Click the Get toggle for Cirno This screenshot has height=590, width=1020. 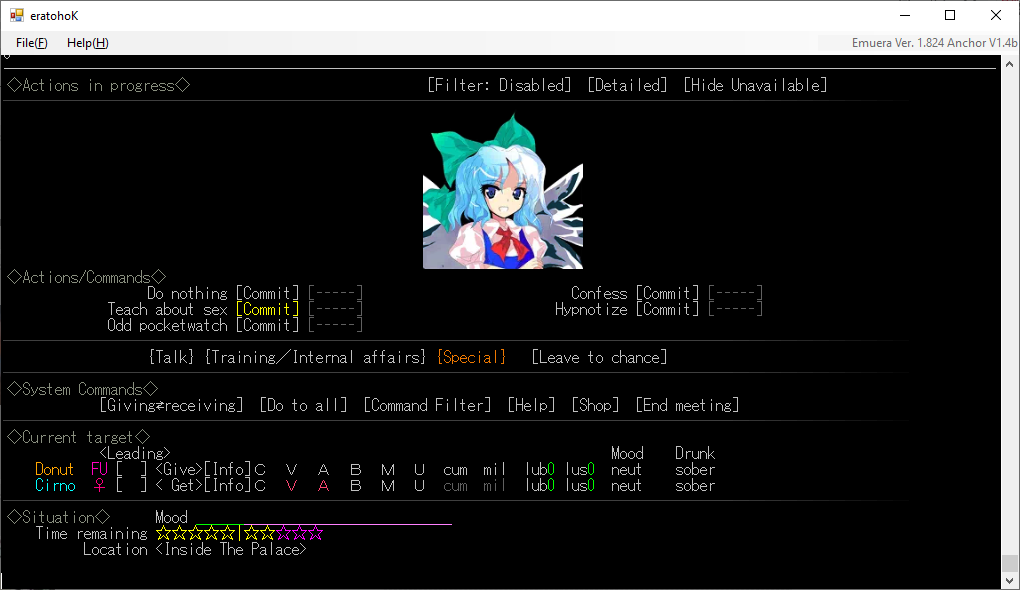coord(179,486)
